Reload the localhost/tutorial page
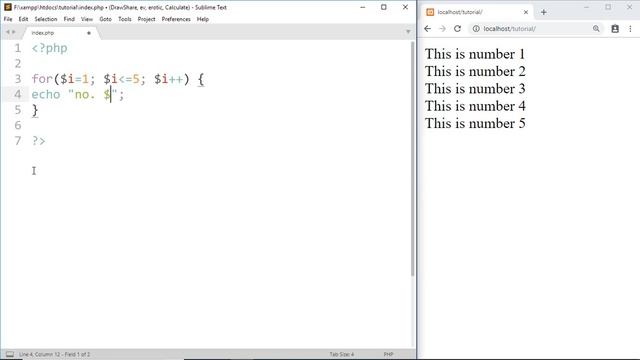 pyautogui.click(x=457, y=29)
